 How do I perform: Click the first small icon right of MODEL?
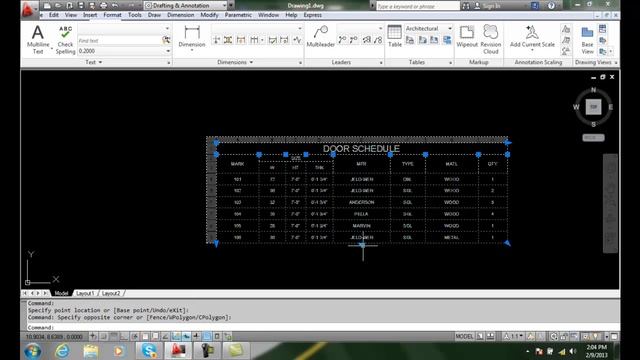tap(480, 336)
